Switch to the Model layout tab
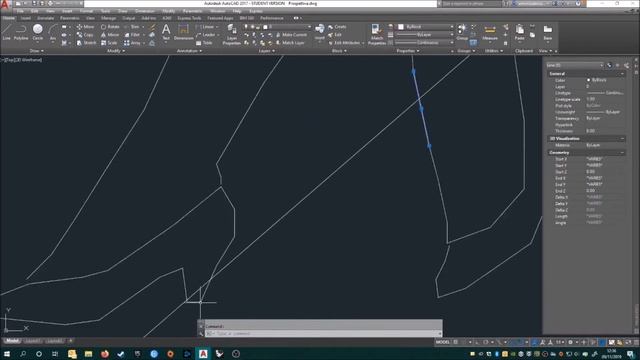This screenshot has height=360, width=640. [12, 341]
